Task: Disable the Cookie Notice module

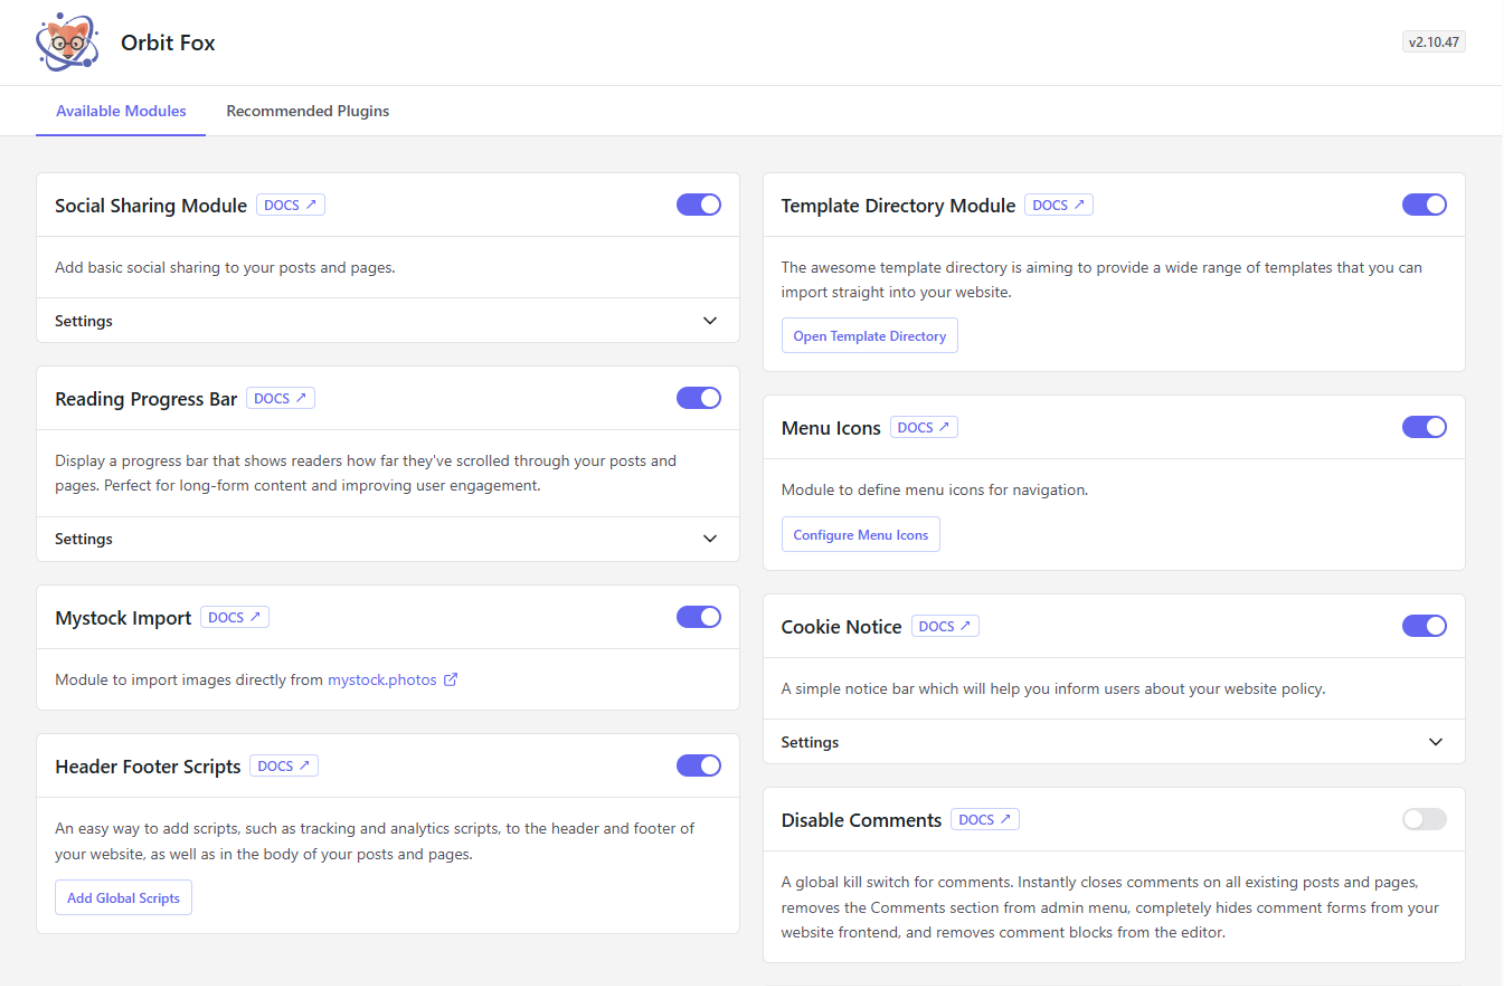Action: [1424, 626]
